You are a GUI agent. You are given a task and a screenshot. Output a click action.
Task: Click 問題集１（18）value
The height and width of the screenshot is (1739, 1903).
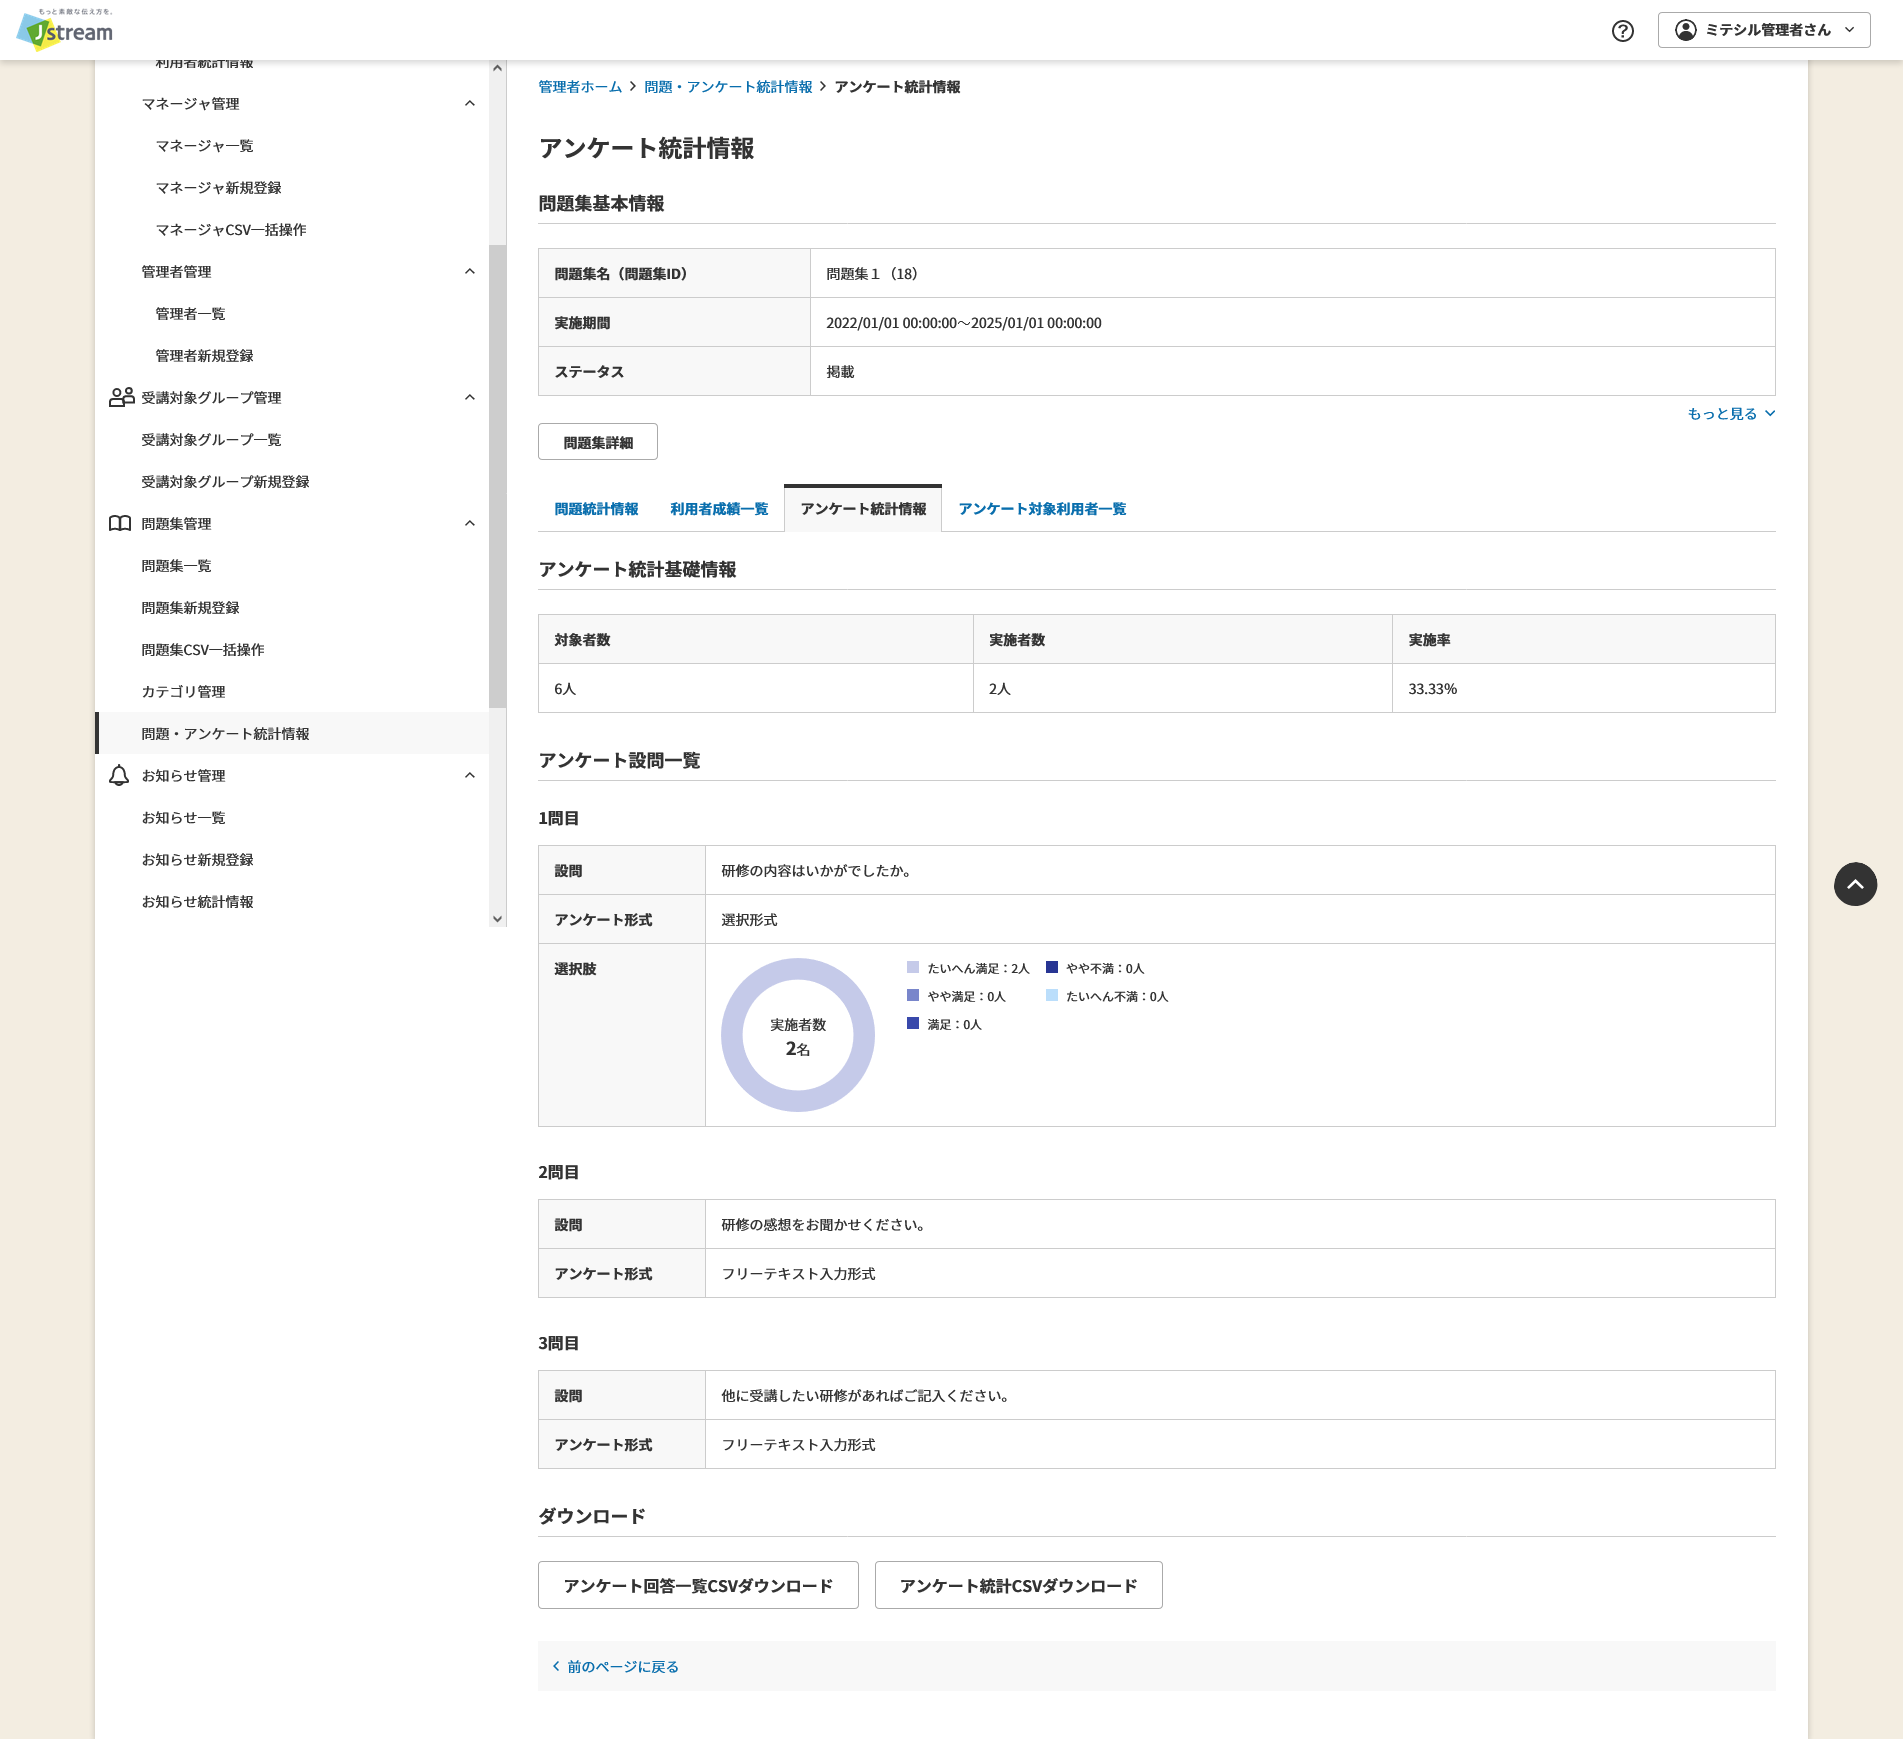point(872,273)
